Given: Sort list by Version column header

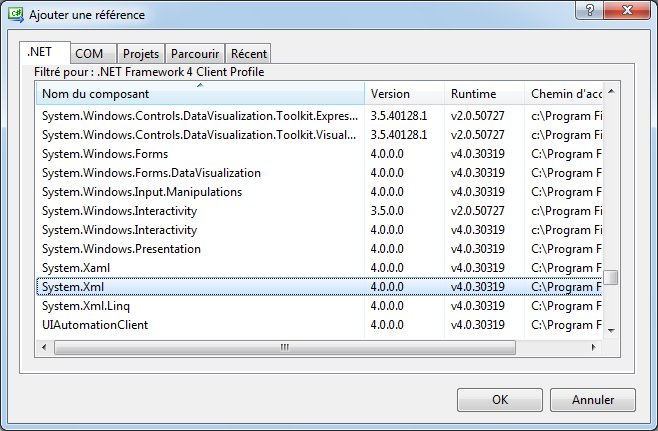Looking at the screenshot, I should [403, 94].
